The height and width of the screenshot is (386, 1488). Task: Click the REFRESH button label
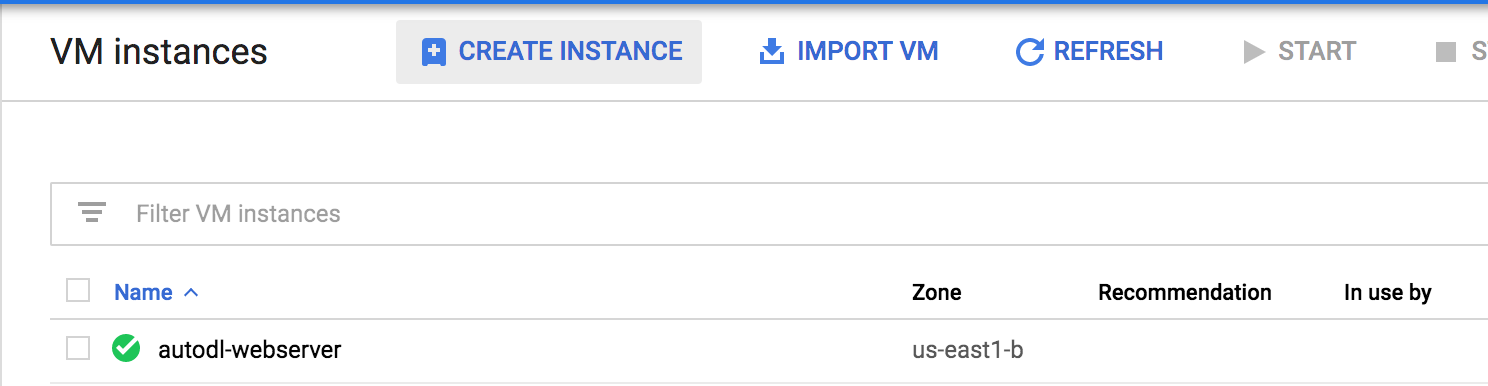1109,52
